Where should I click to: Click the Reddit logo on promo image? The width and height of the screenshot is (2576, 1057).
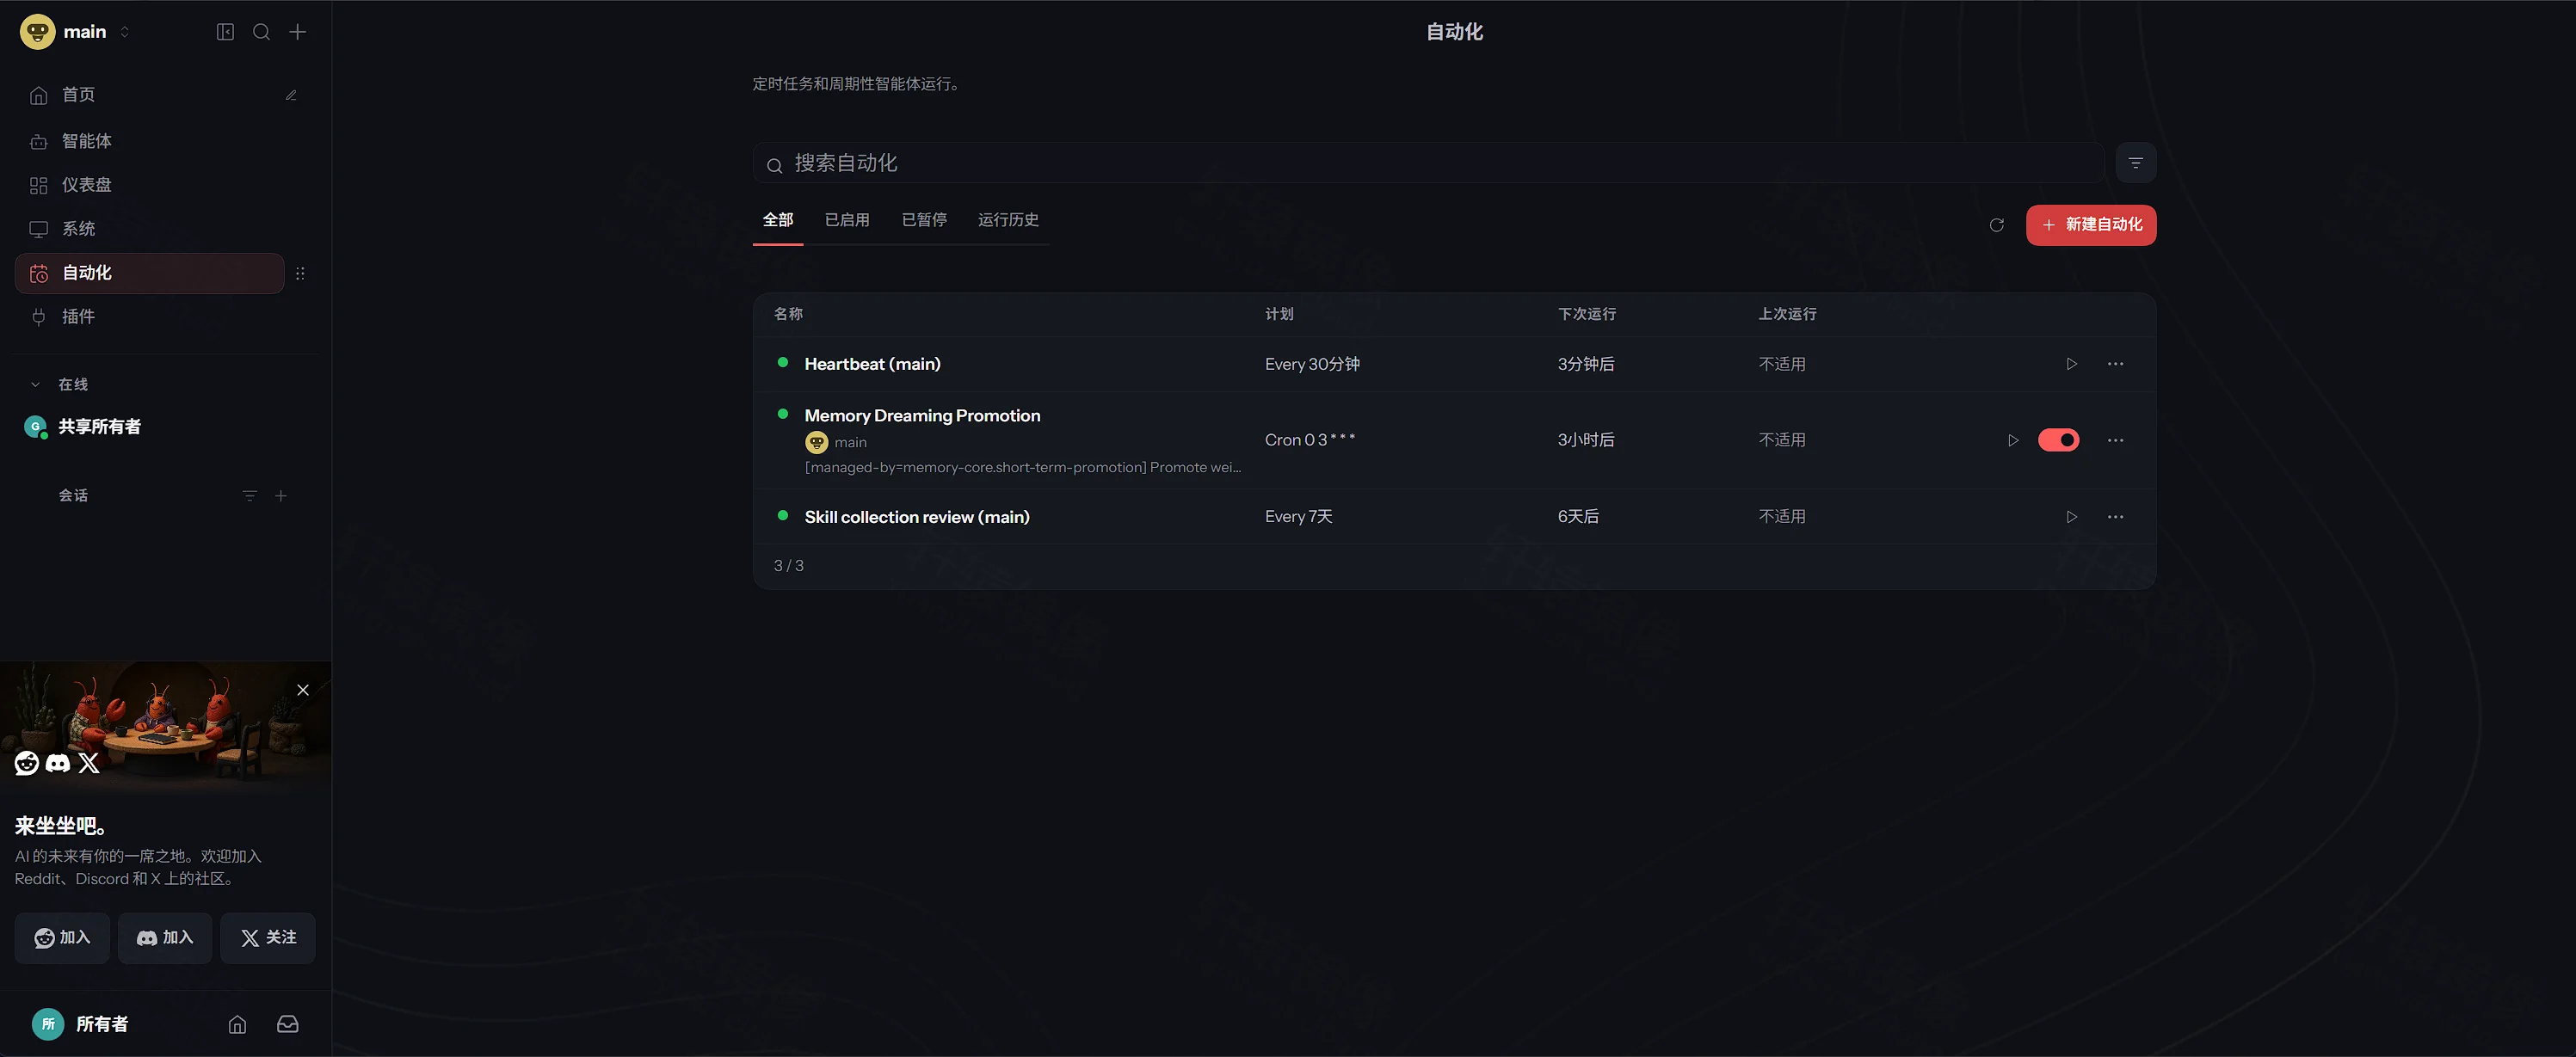pyautogui.click(x=27, y=763)
